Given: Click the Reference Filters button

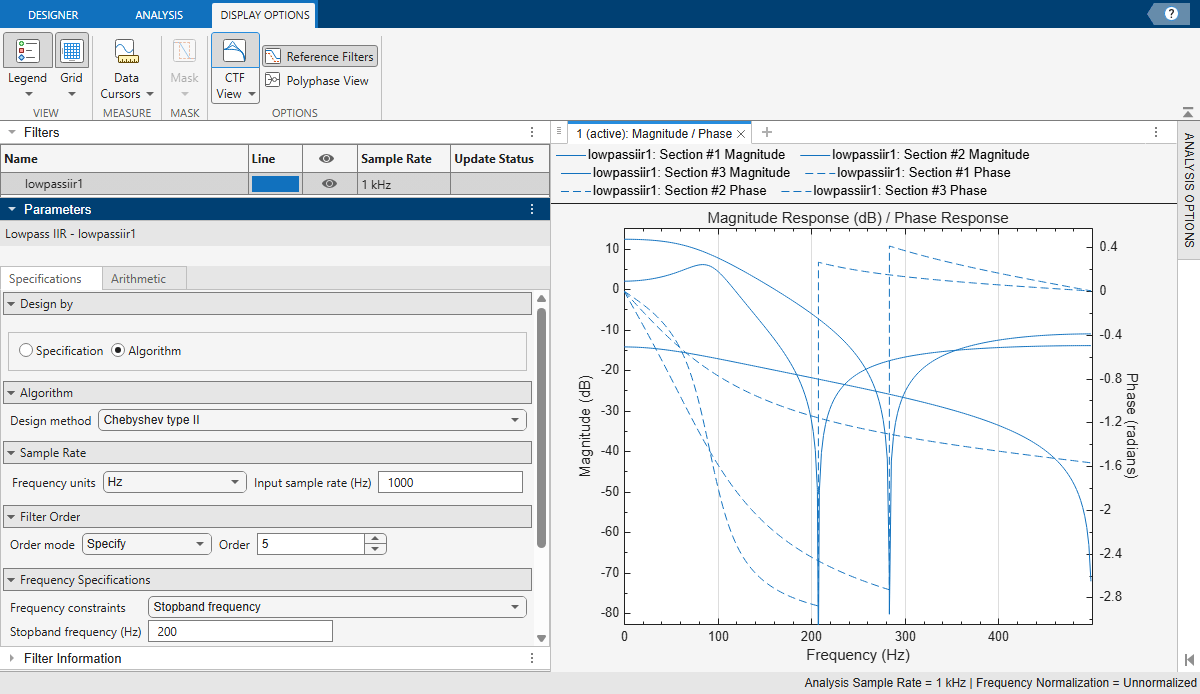Looking at the screenshot, I should (320, 56).
